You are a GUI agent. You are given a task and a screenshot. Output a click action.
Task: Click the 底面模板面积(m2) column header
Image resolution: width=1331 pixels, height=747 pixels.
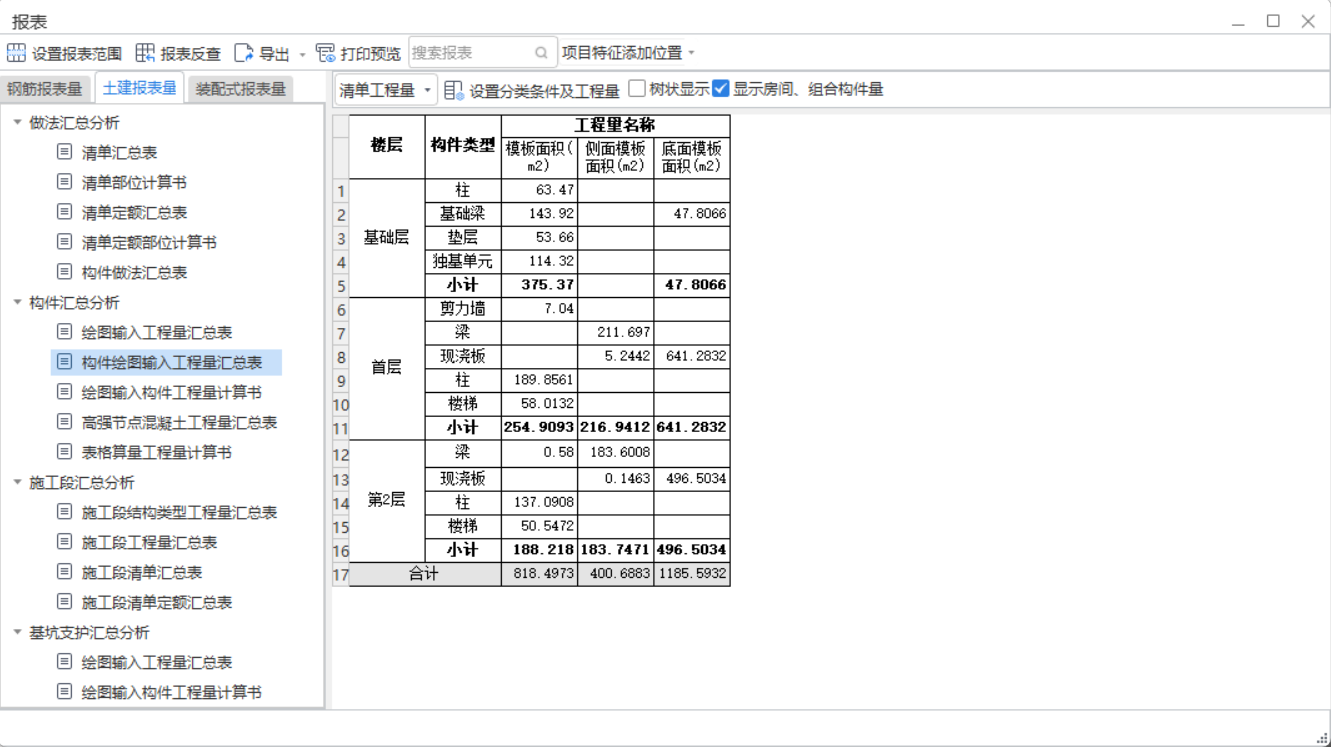point(692,157)
